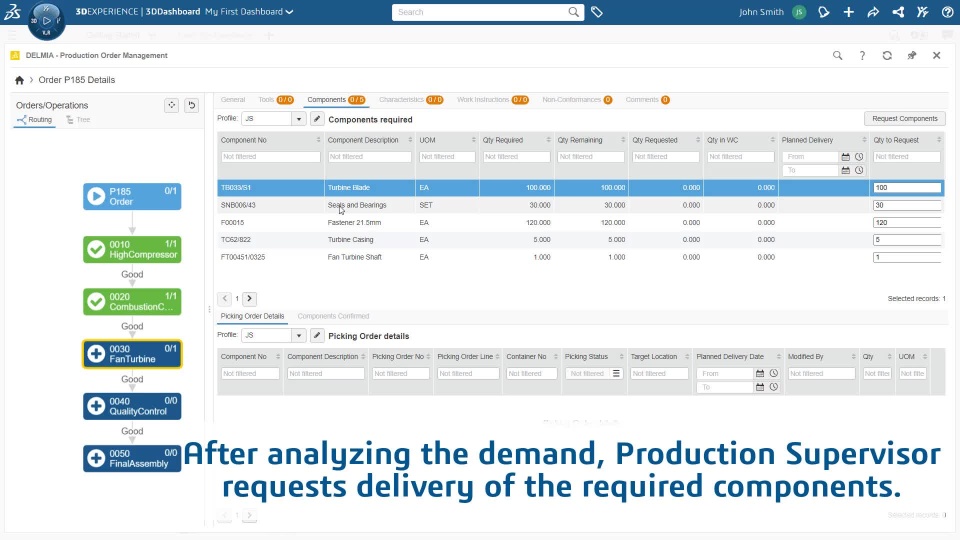Go to home via breadcrumb icon

pyautogui.click(x=20, y=80)
